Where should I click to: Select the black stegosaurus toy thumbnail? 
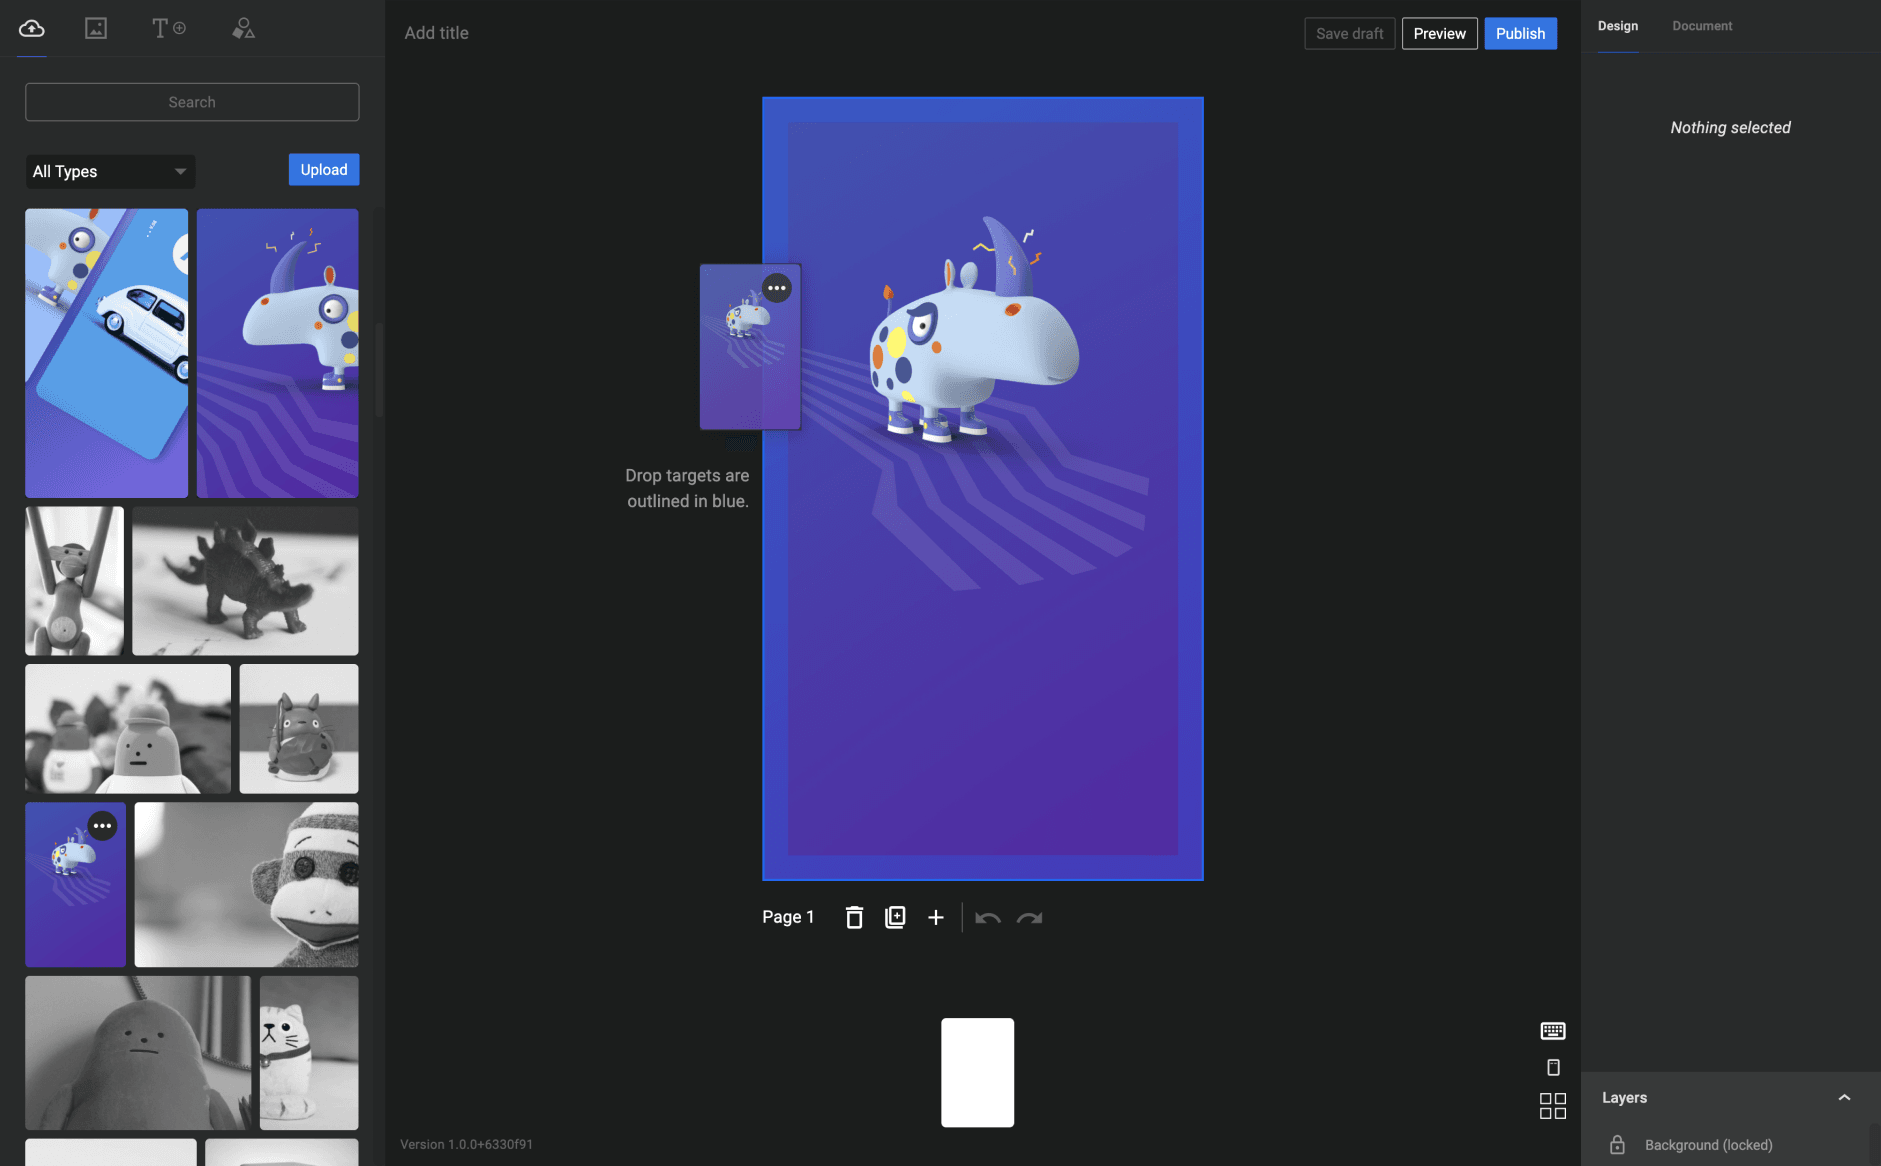(245, 581)
